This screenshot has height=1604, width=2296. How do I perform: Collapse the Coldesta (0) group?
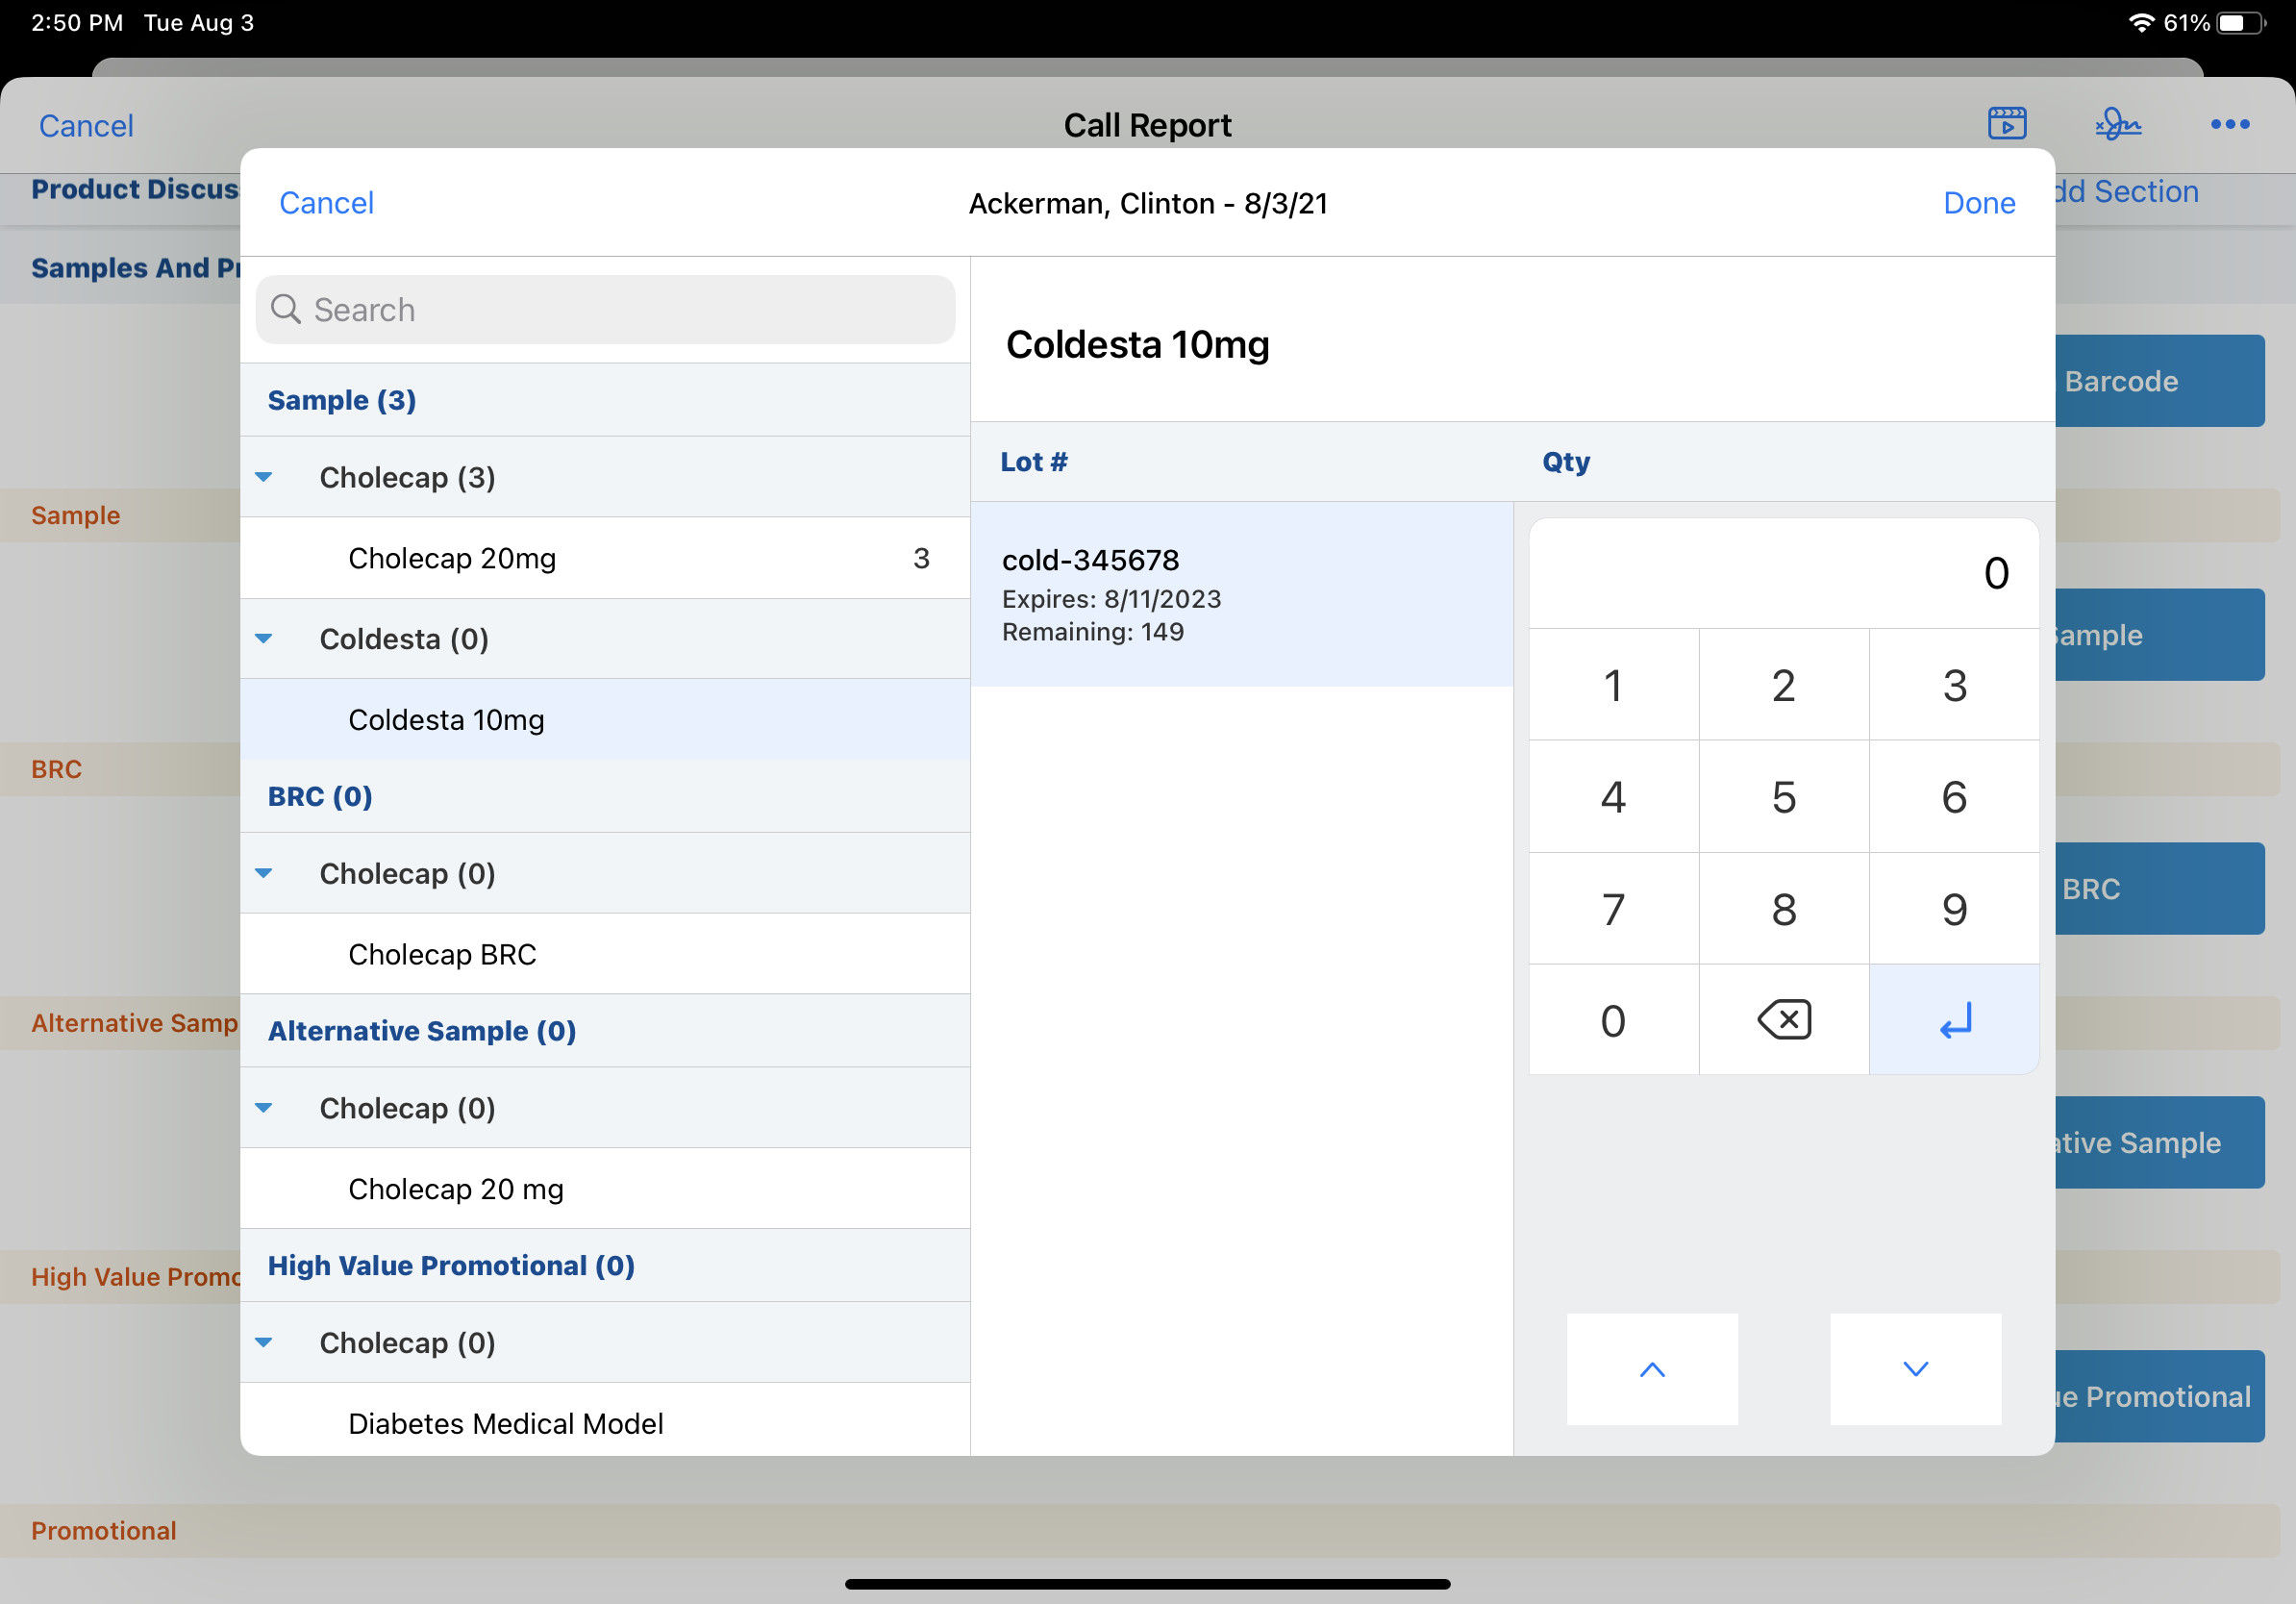tap(264, 639)
